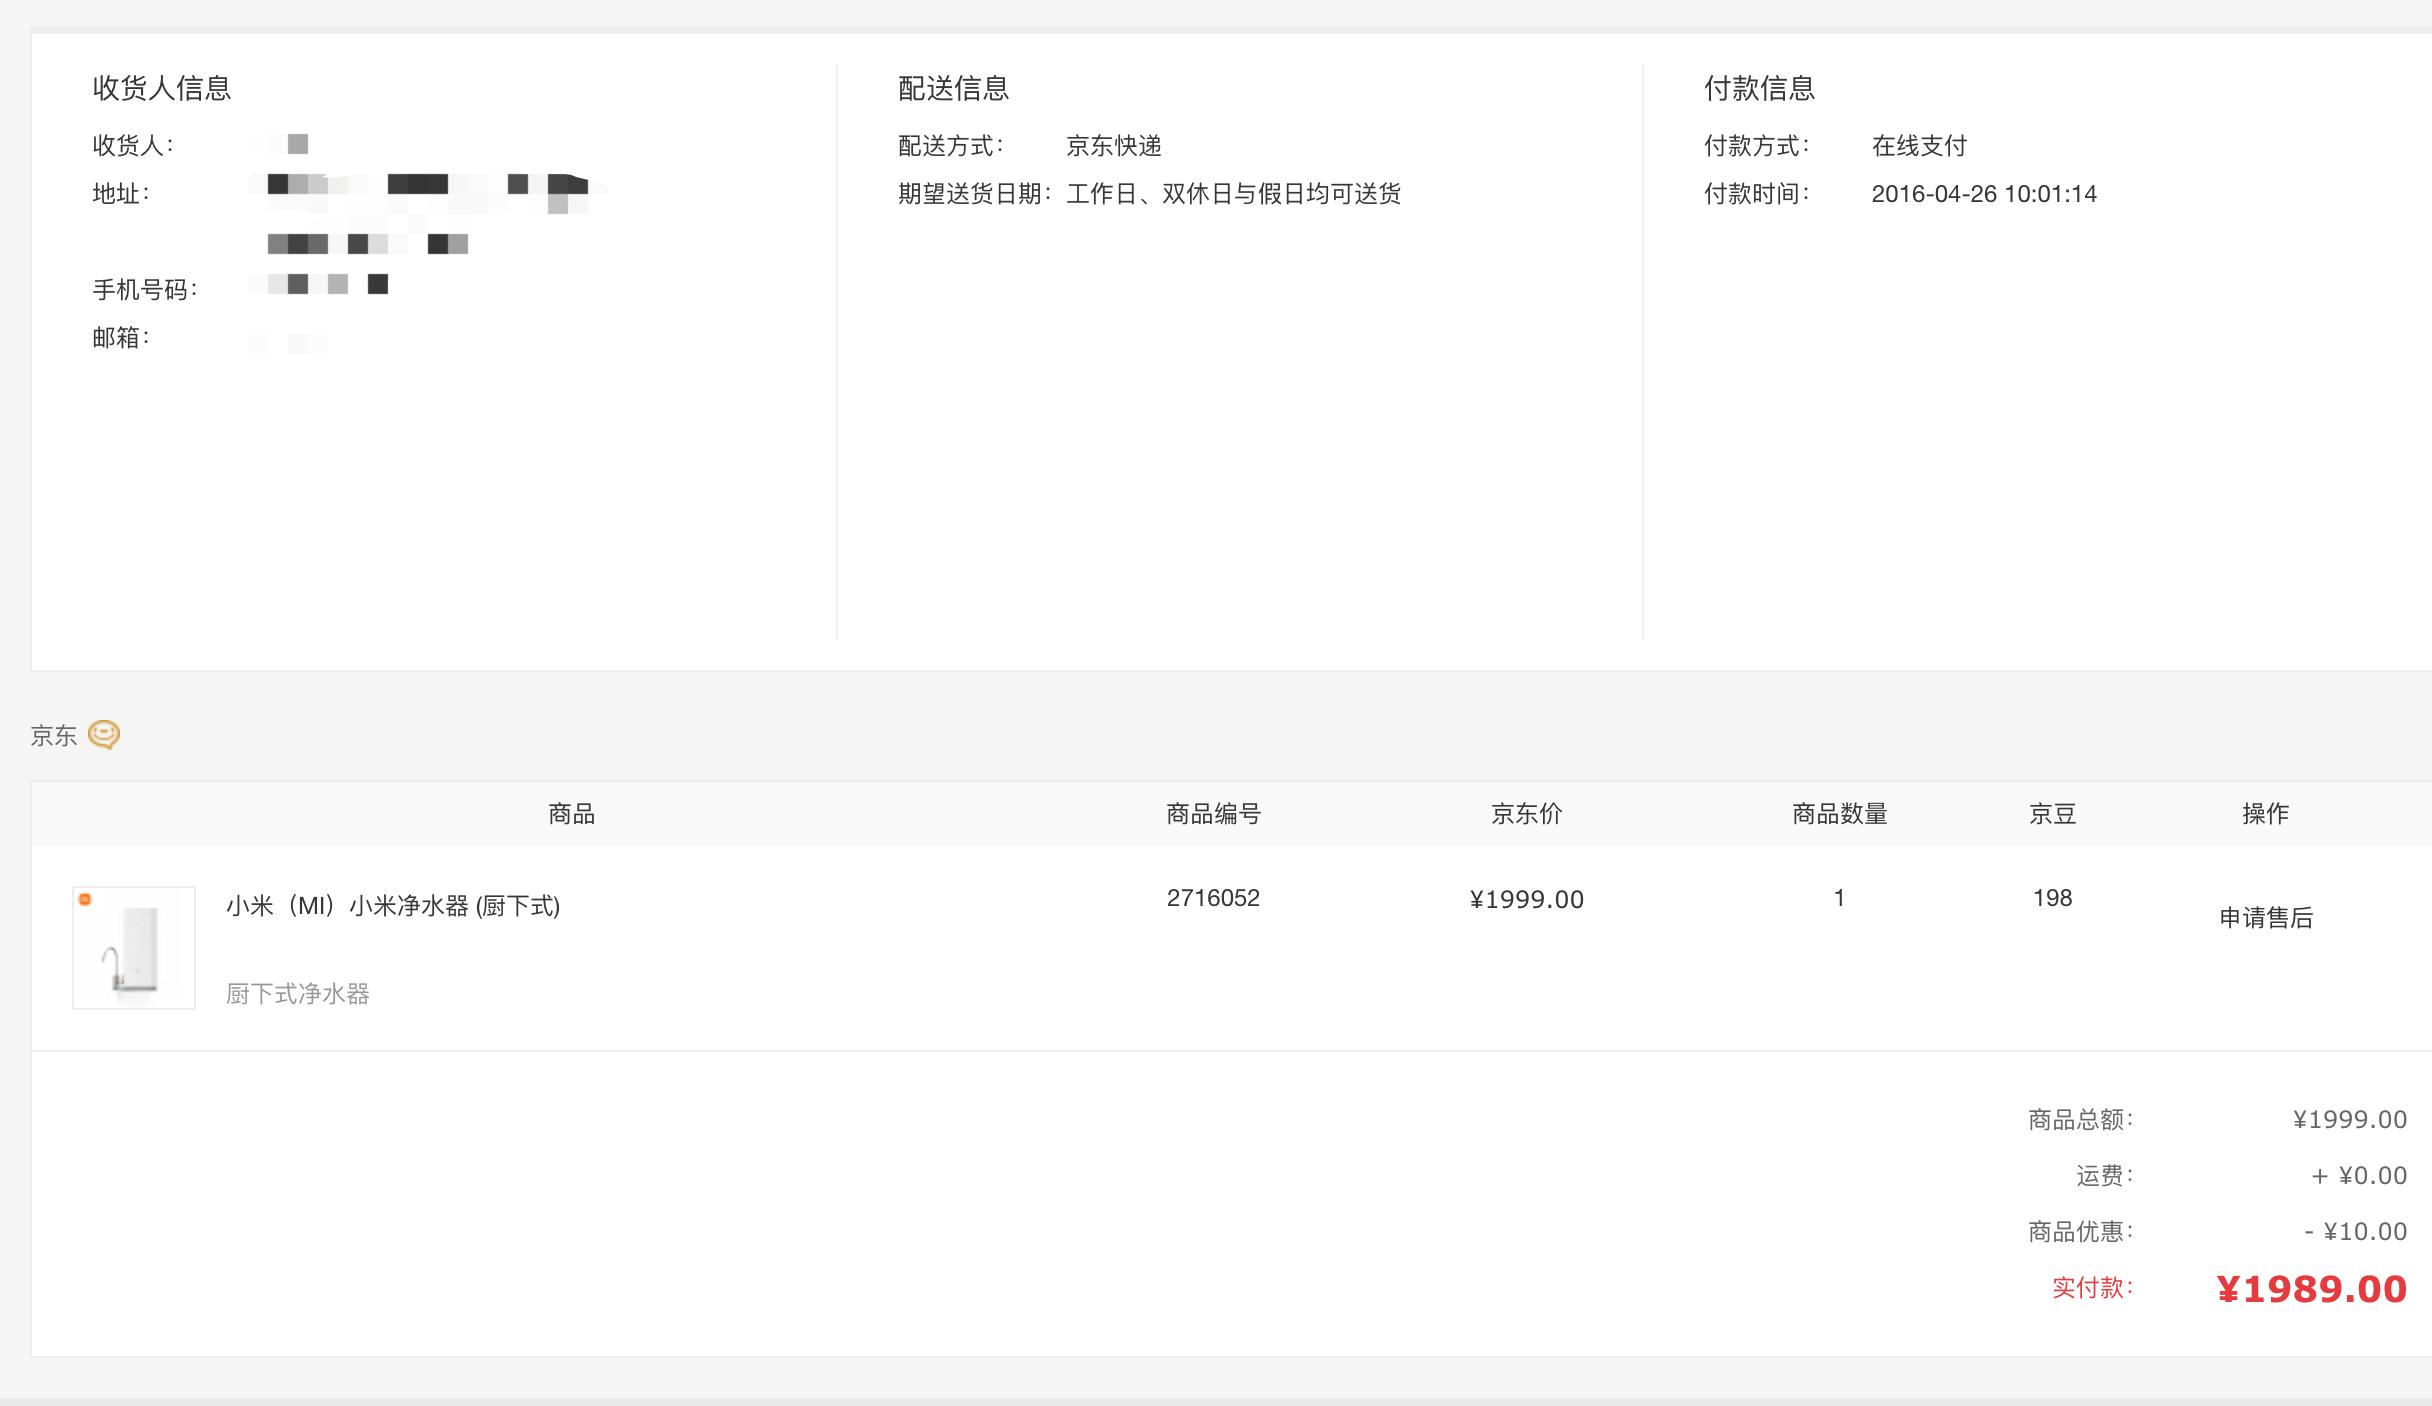Click the product number 2716052

coord(1213,898)
